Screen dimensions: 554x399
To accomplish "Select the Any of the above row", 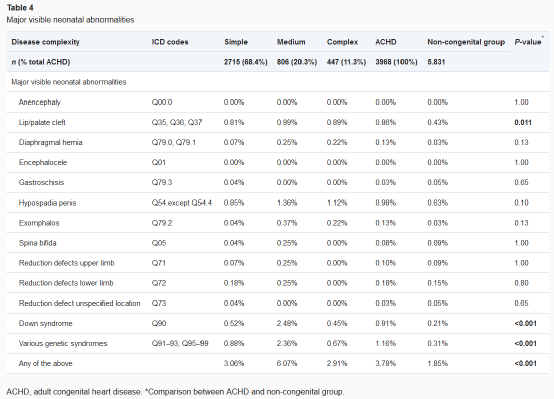I will [277, 363].
